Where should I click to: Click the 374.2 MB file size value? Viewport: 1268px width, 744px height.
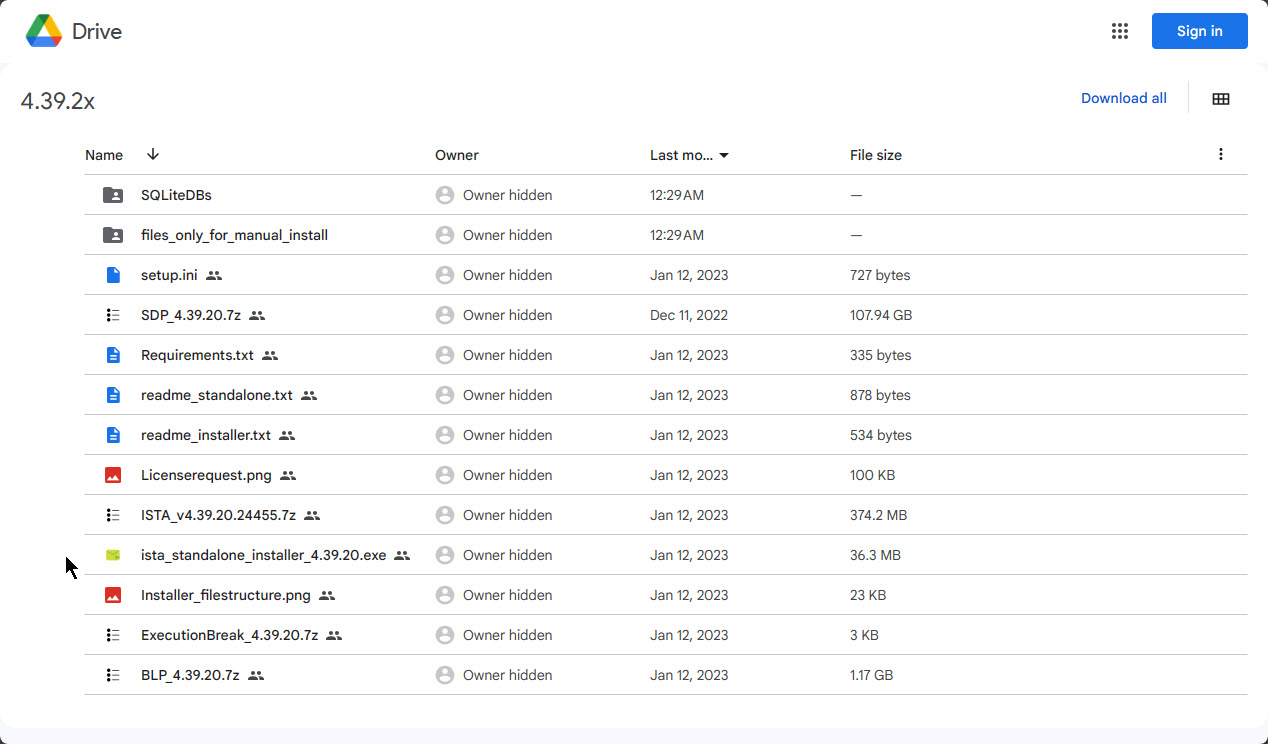coord(878,515)
